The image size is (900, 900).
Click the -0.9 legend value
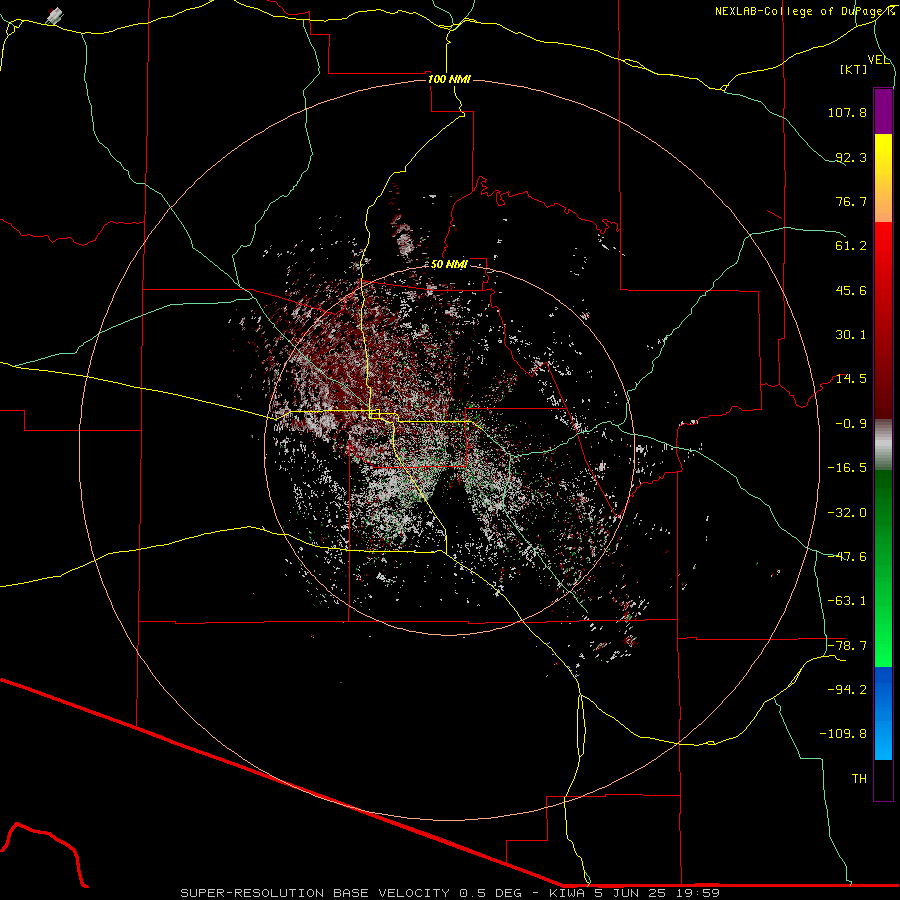[851, 424]
